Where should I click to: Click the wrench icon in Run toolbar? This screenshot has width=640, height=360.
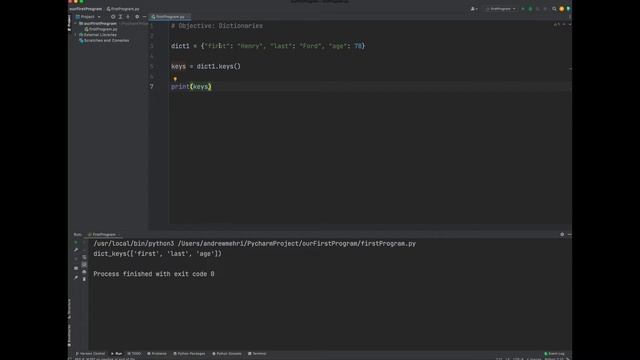pos(76,250)
